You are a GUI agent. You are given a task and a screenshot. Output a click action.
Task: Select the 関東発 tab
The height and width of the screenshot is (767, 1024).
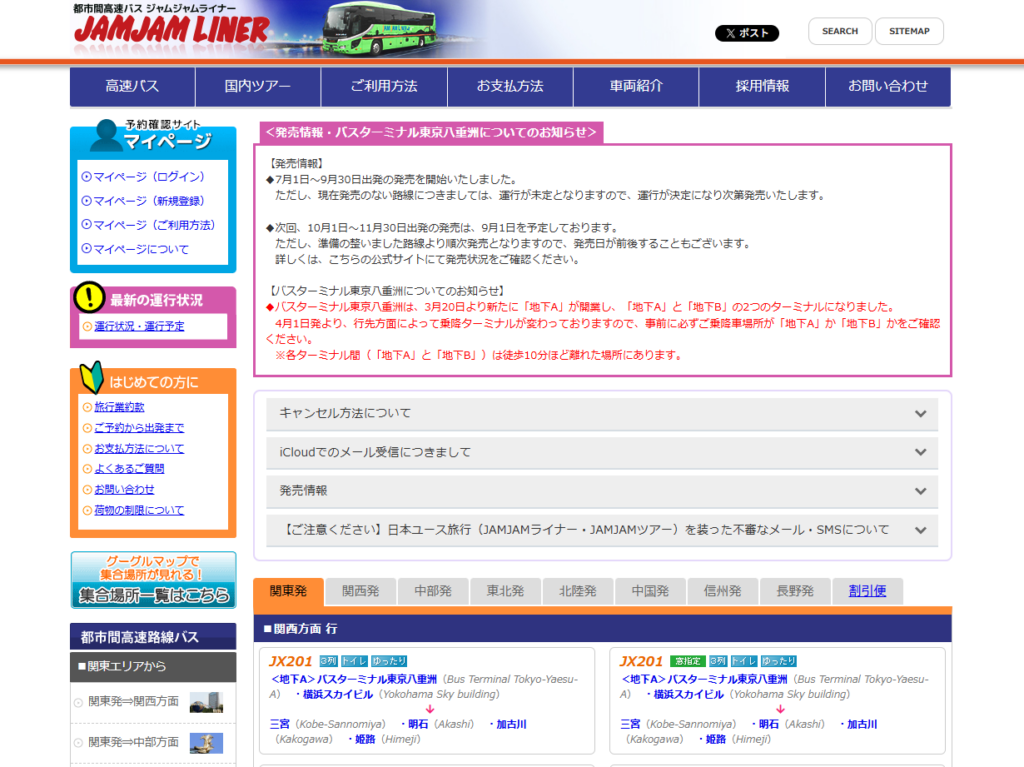(x=288, y=592)
